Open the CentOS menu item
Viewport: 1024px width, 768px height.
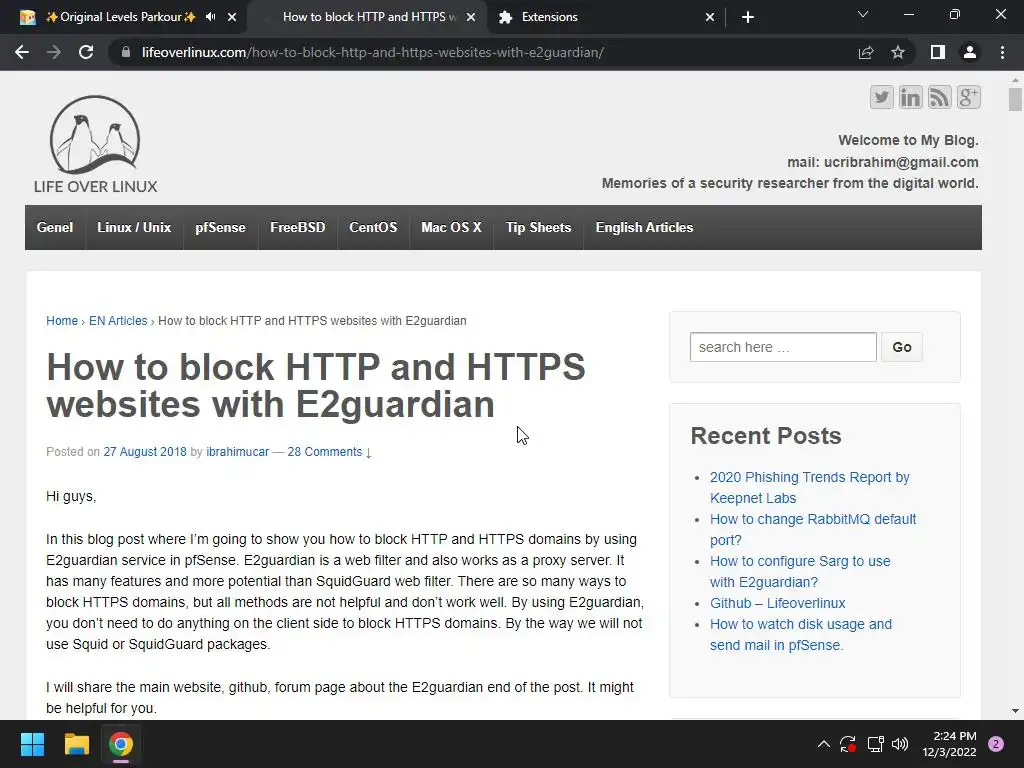pyautogui.click(x=373, y=227)
